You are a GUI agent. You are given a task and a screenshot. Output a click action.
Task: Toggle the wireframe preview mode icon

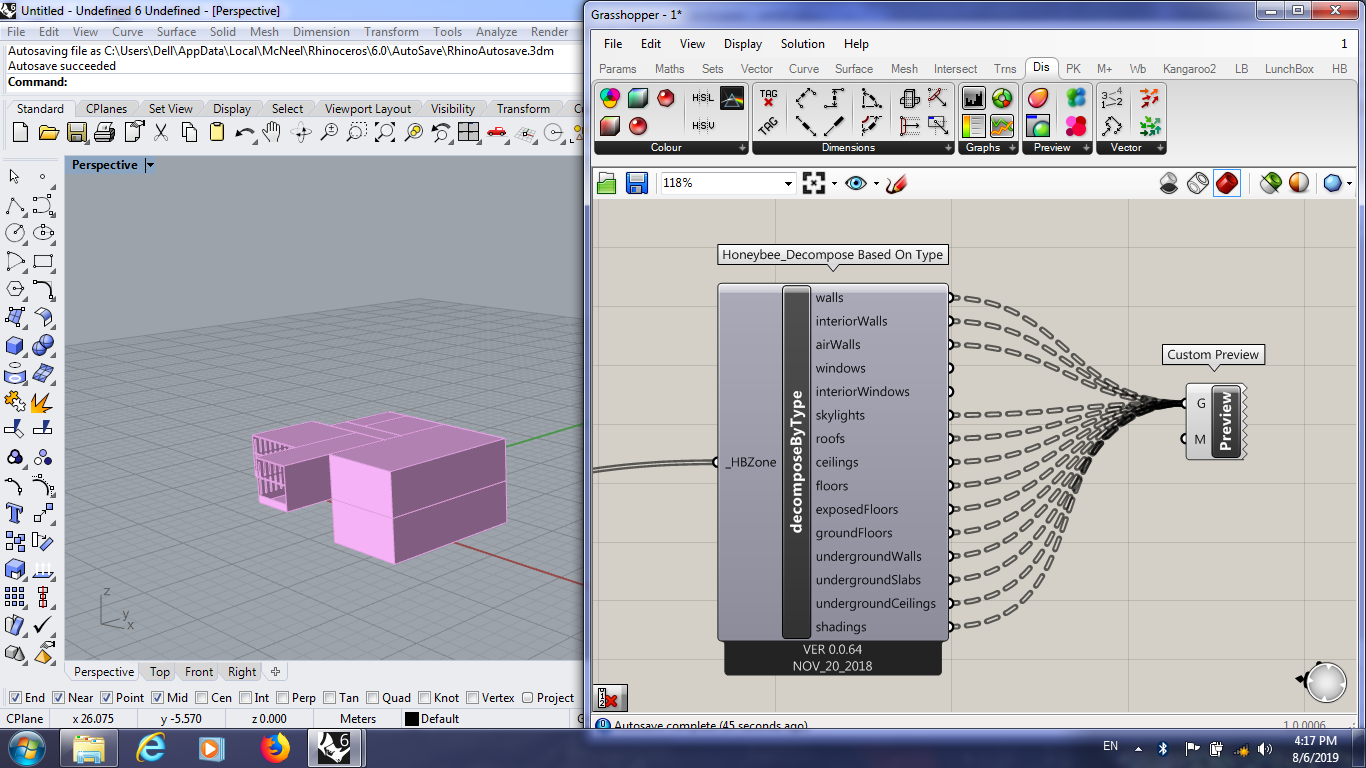(x=1198, y=183)
